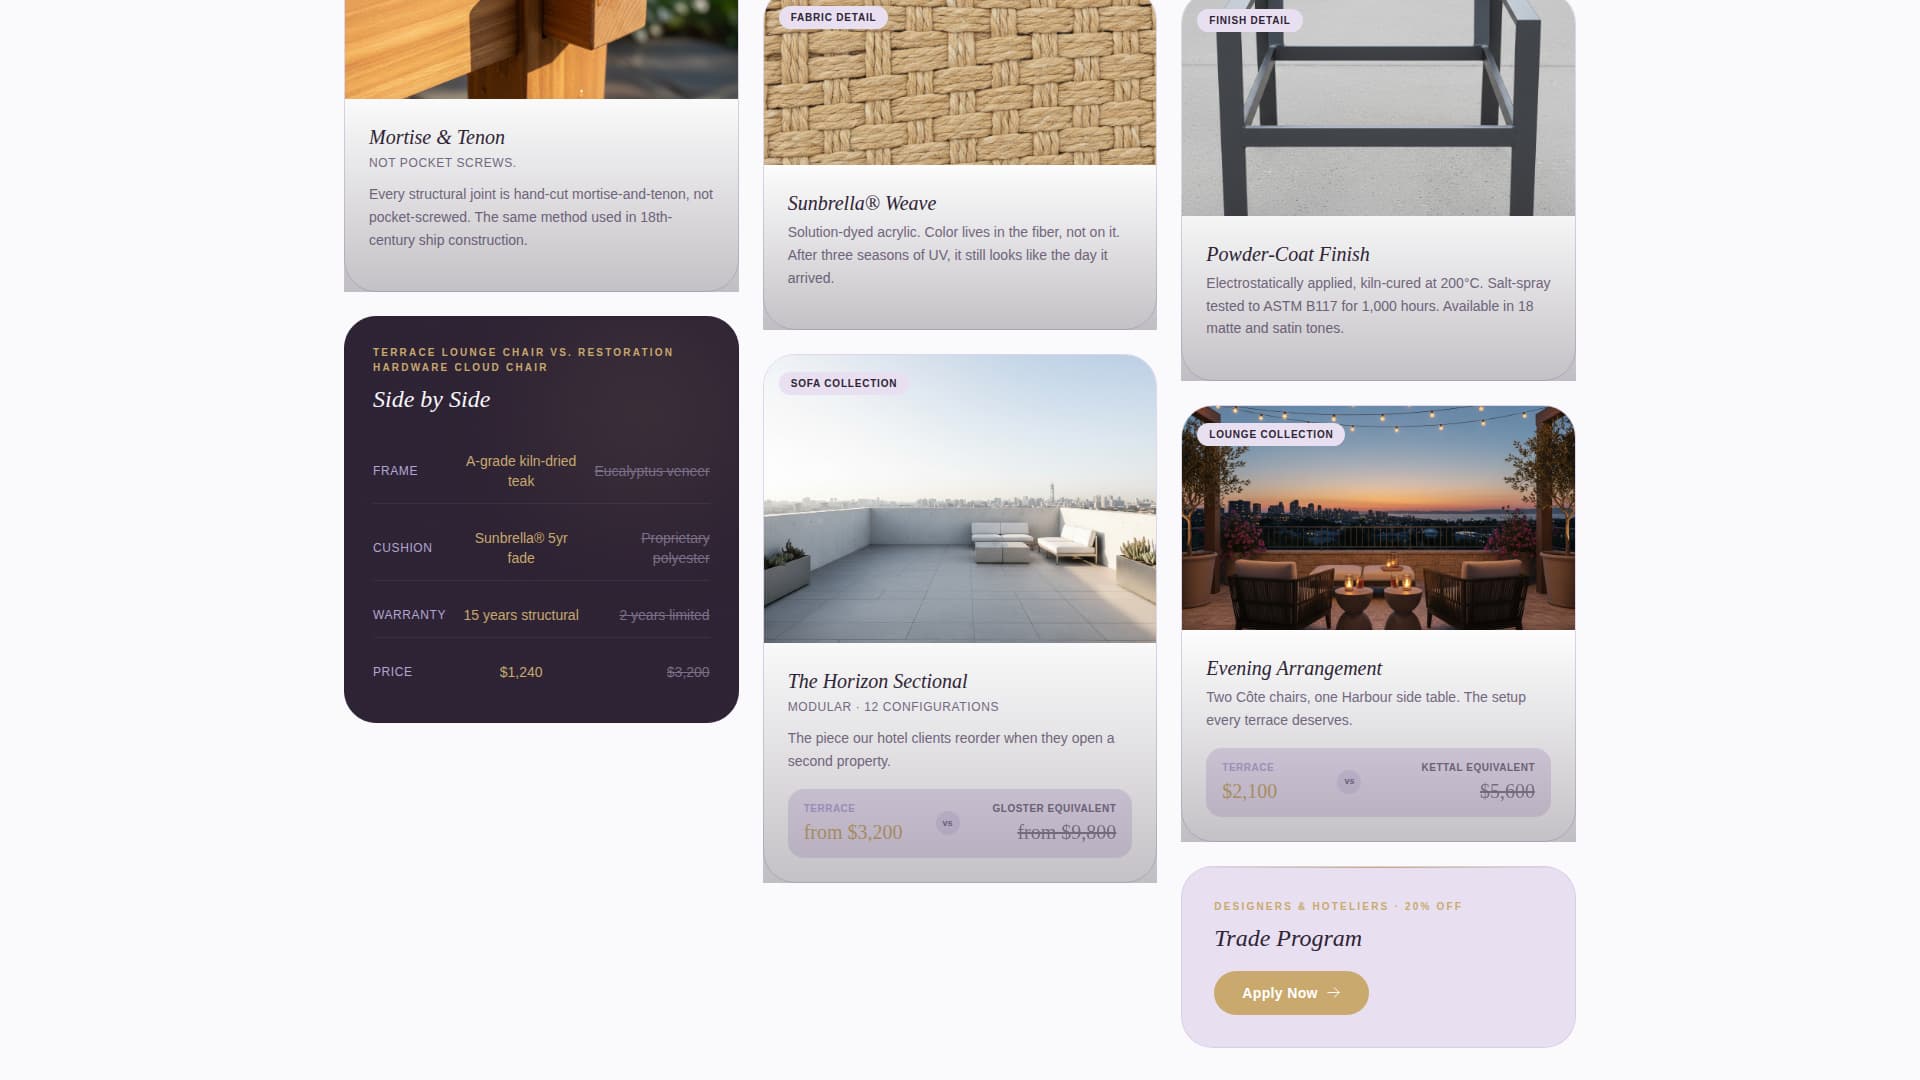This screenshot has height=1080, width=1920.
Task: Click the GLOSTER EQUIVALENT label
Action: click(x=1054, y=808)
